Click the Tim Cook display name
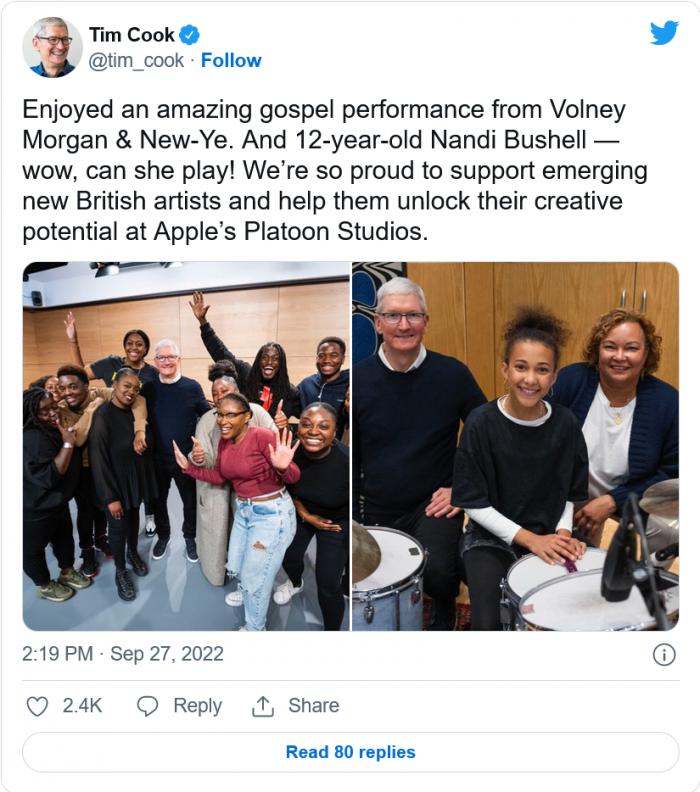The width and height of the screenshot is (700, 792). click(x=130, y=35)
